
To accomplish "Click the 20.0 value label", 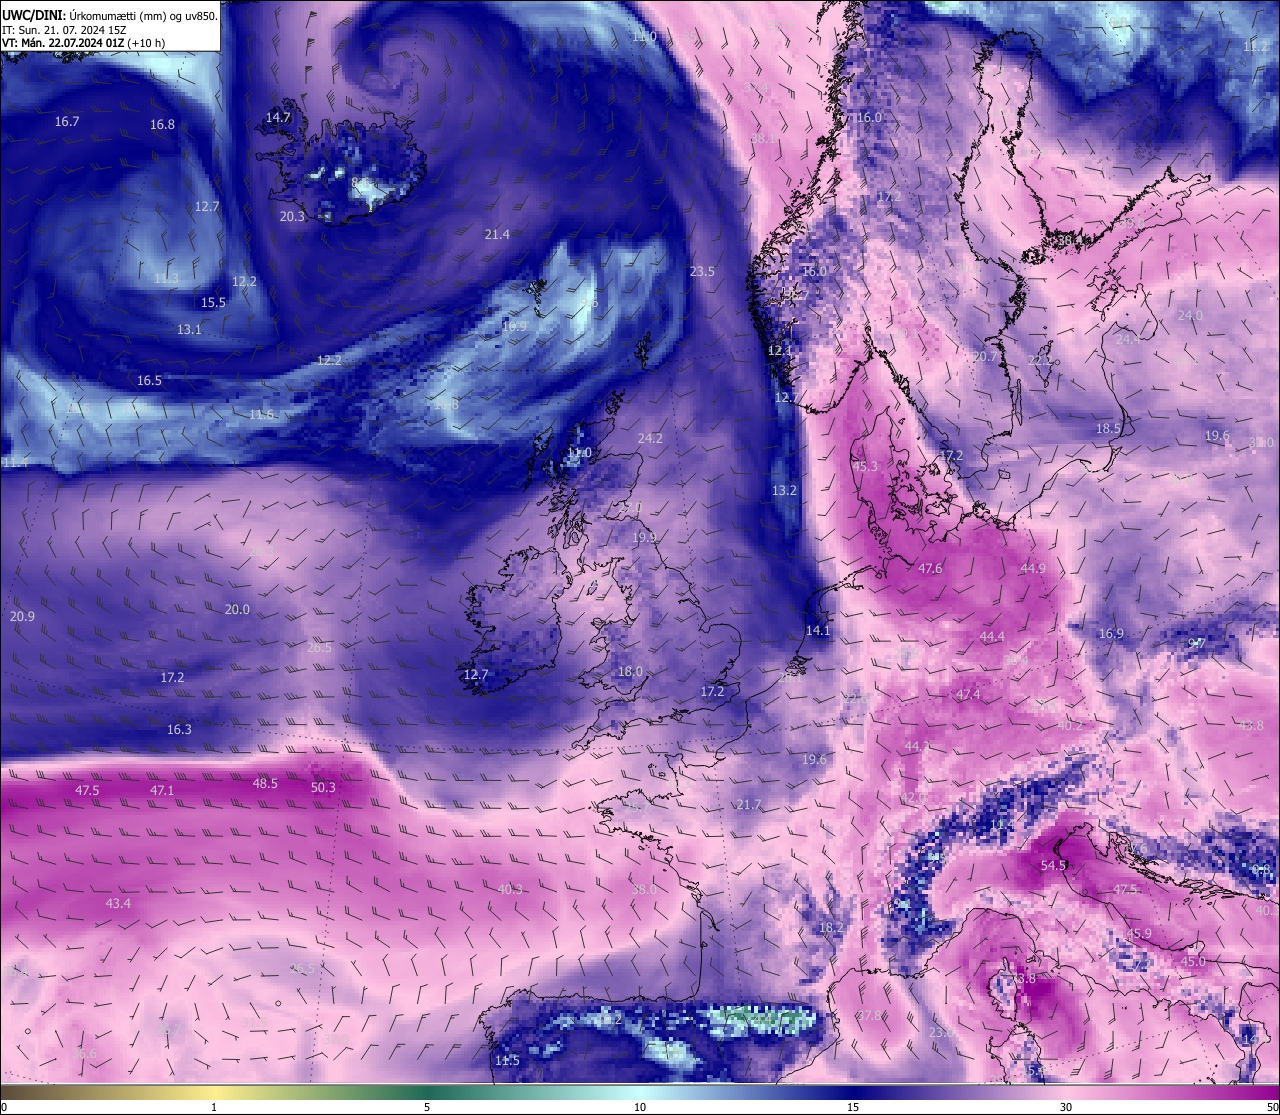I will [x=237, y=609].
